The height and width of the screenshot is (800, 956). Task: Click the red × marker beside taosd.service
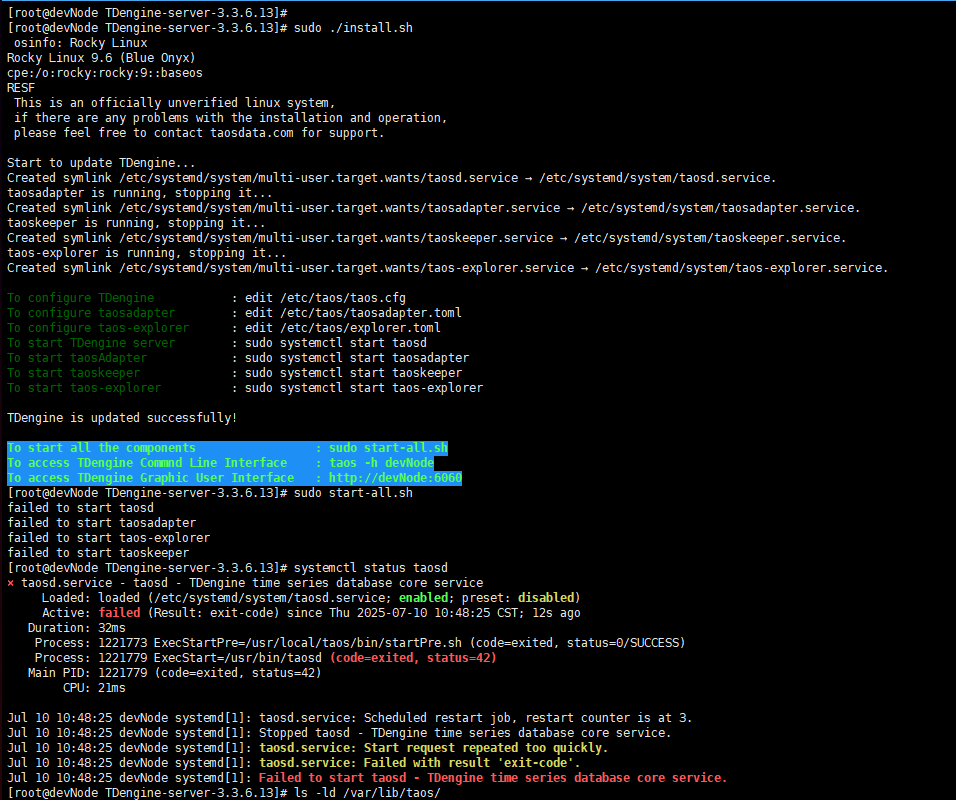click(11, 583)
